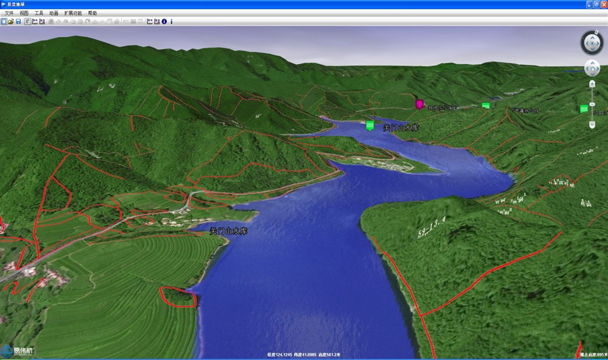Click the thin 'i' icon ending the toolbar
The width and height of the screenshot is (608, 360).
(x=171, y=21)
